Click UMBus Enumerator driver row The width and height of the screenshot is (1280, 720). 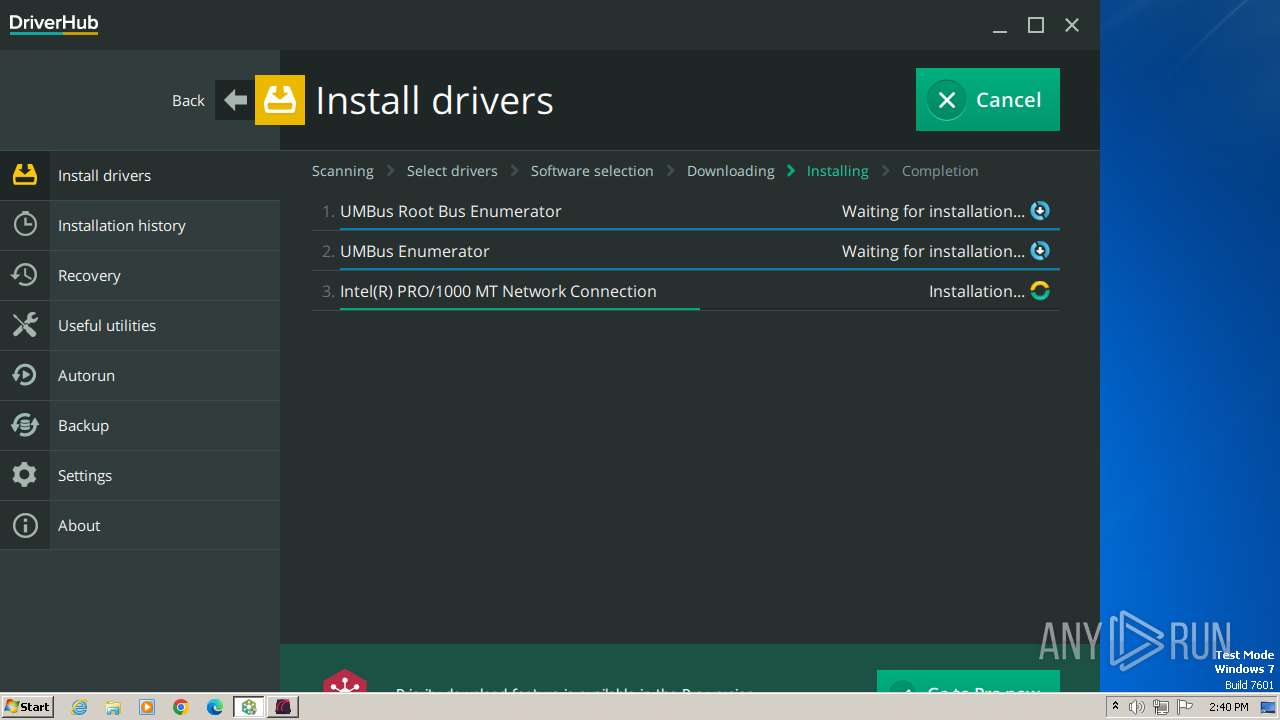click(686, 251)
